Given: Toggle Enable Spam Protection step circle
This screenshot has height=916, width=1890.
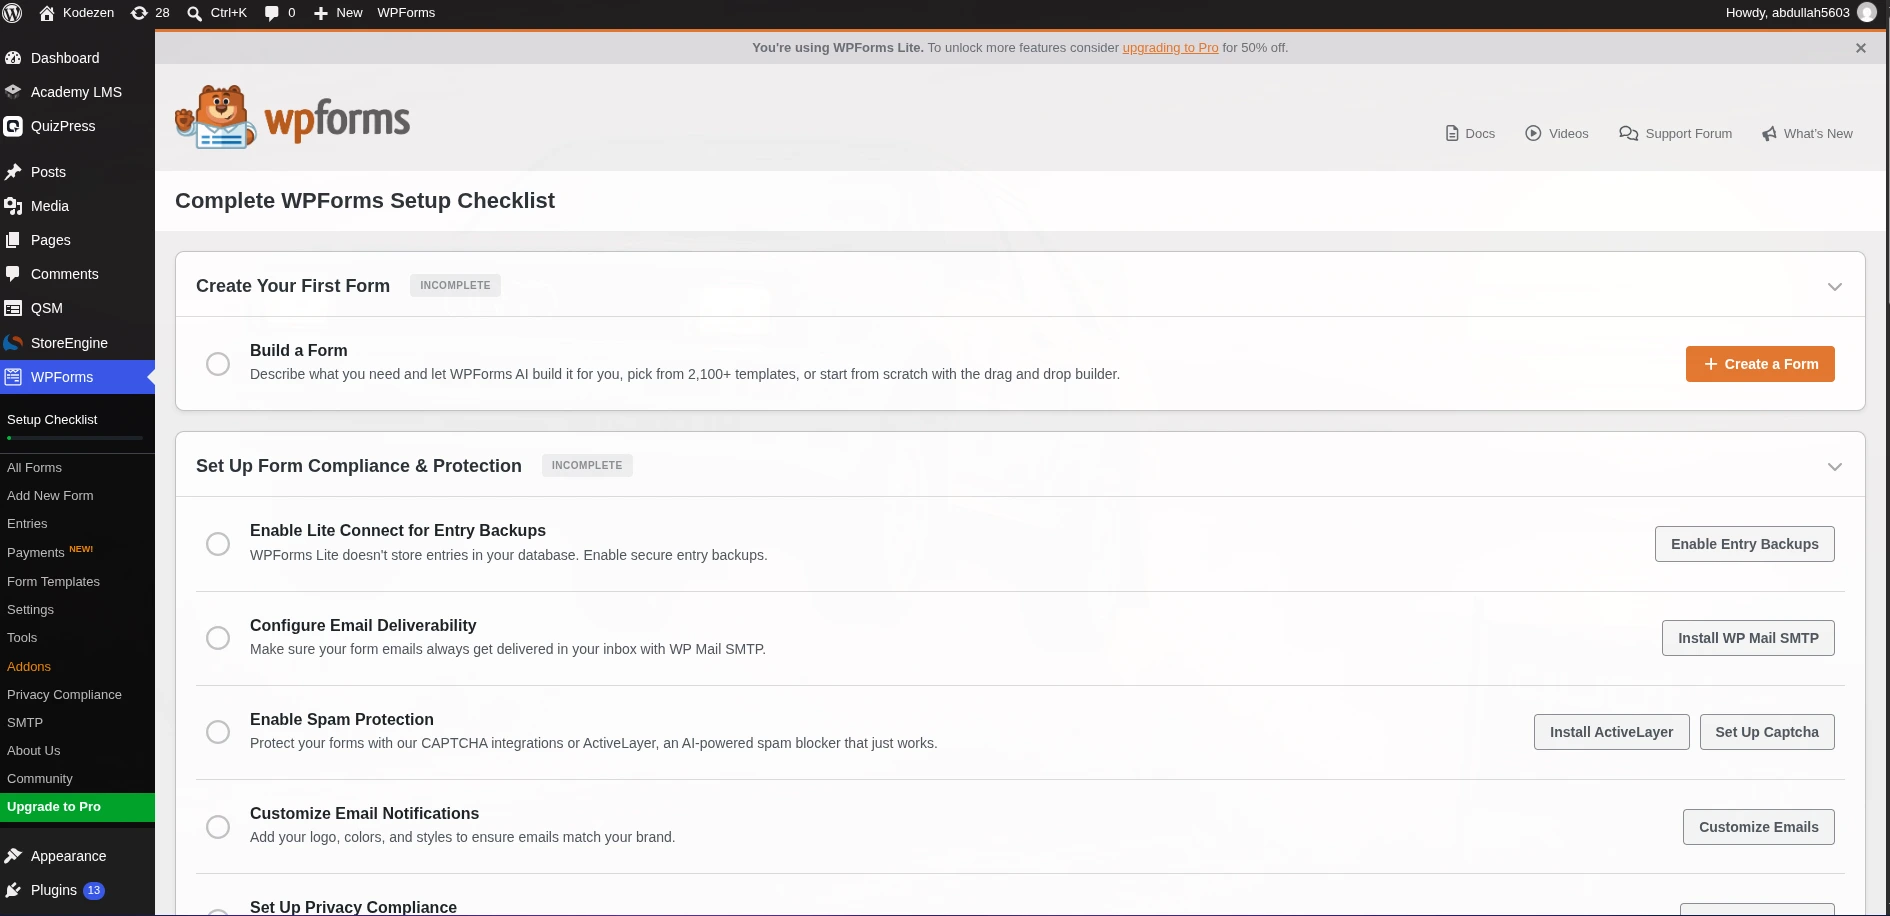Looking at the screenshot, I should (218, 732).
